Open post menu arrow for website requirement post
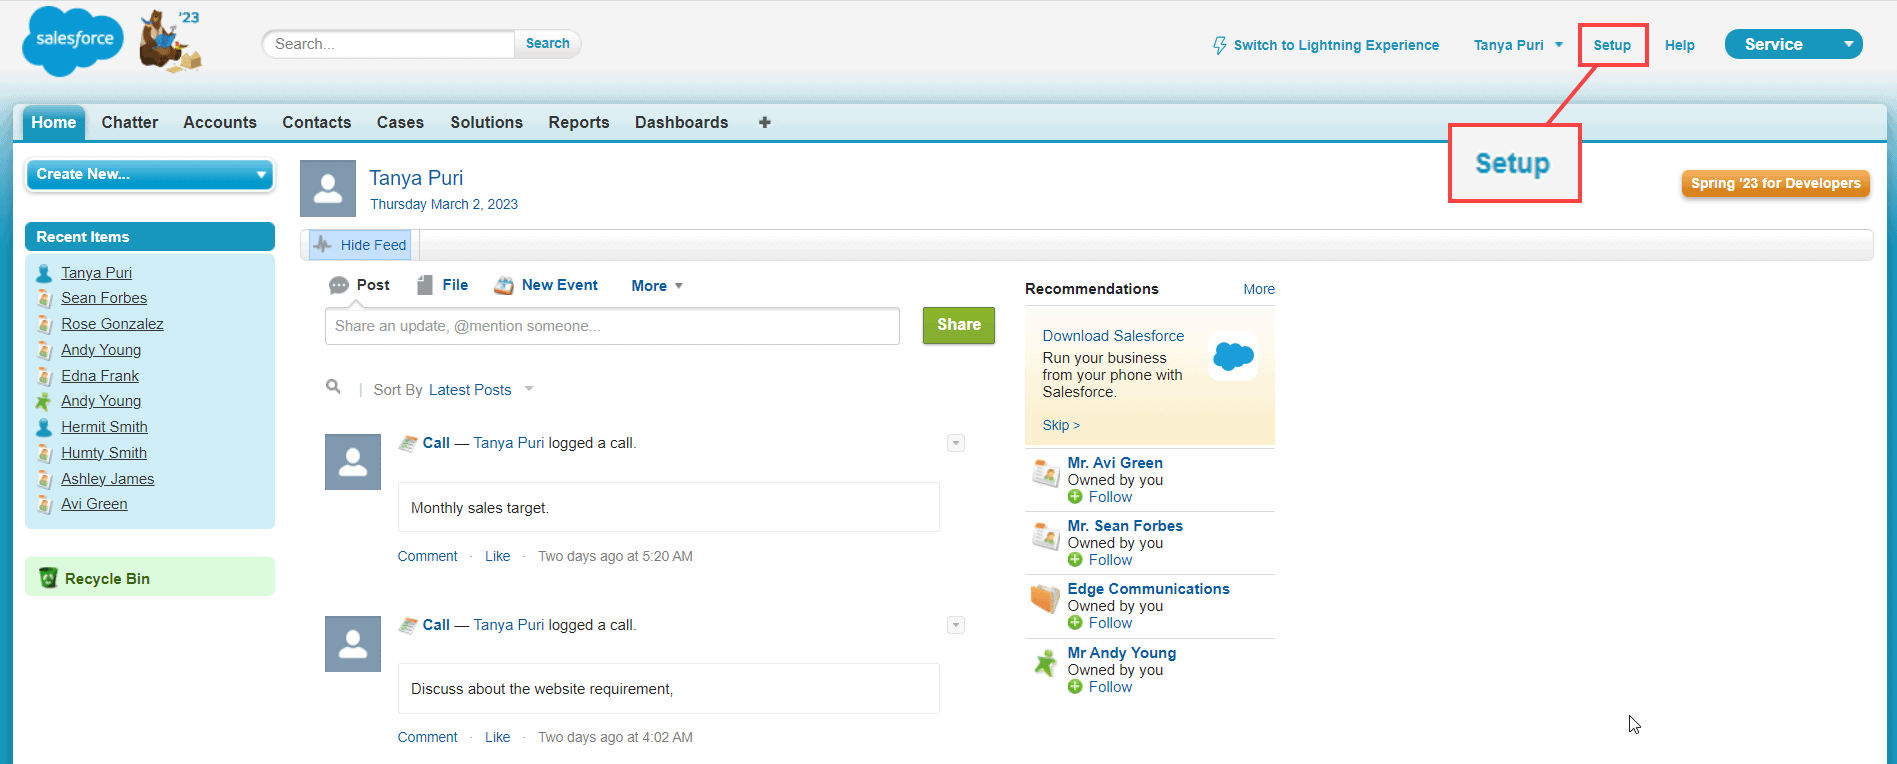1897x764 pixels. pos(956,625)
